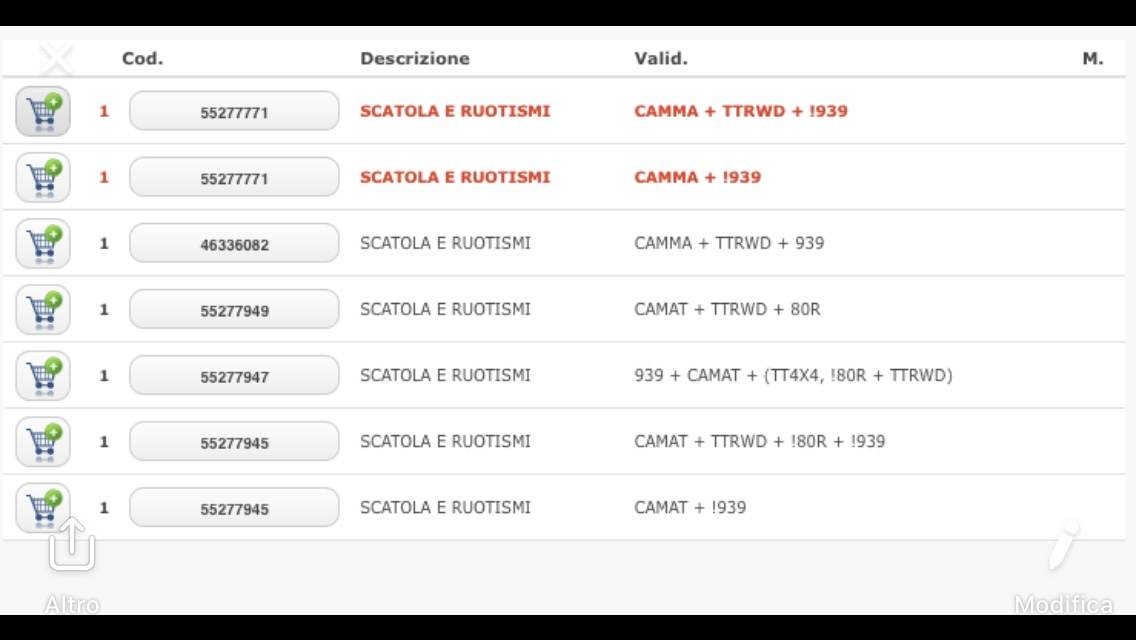This screenshot has width=1136, height=640.
Task: Tap the pencil icon above Modifica
Action: pos(1065,547)
